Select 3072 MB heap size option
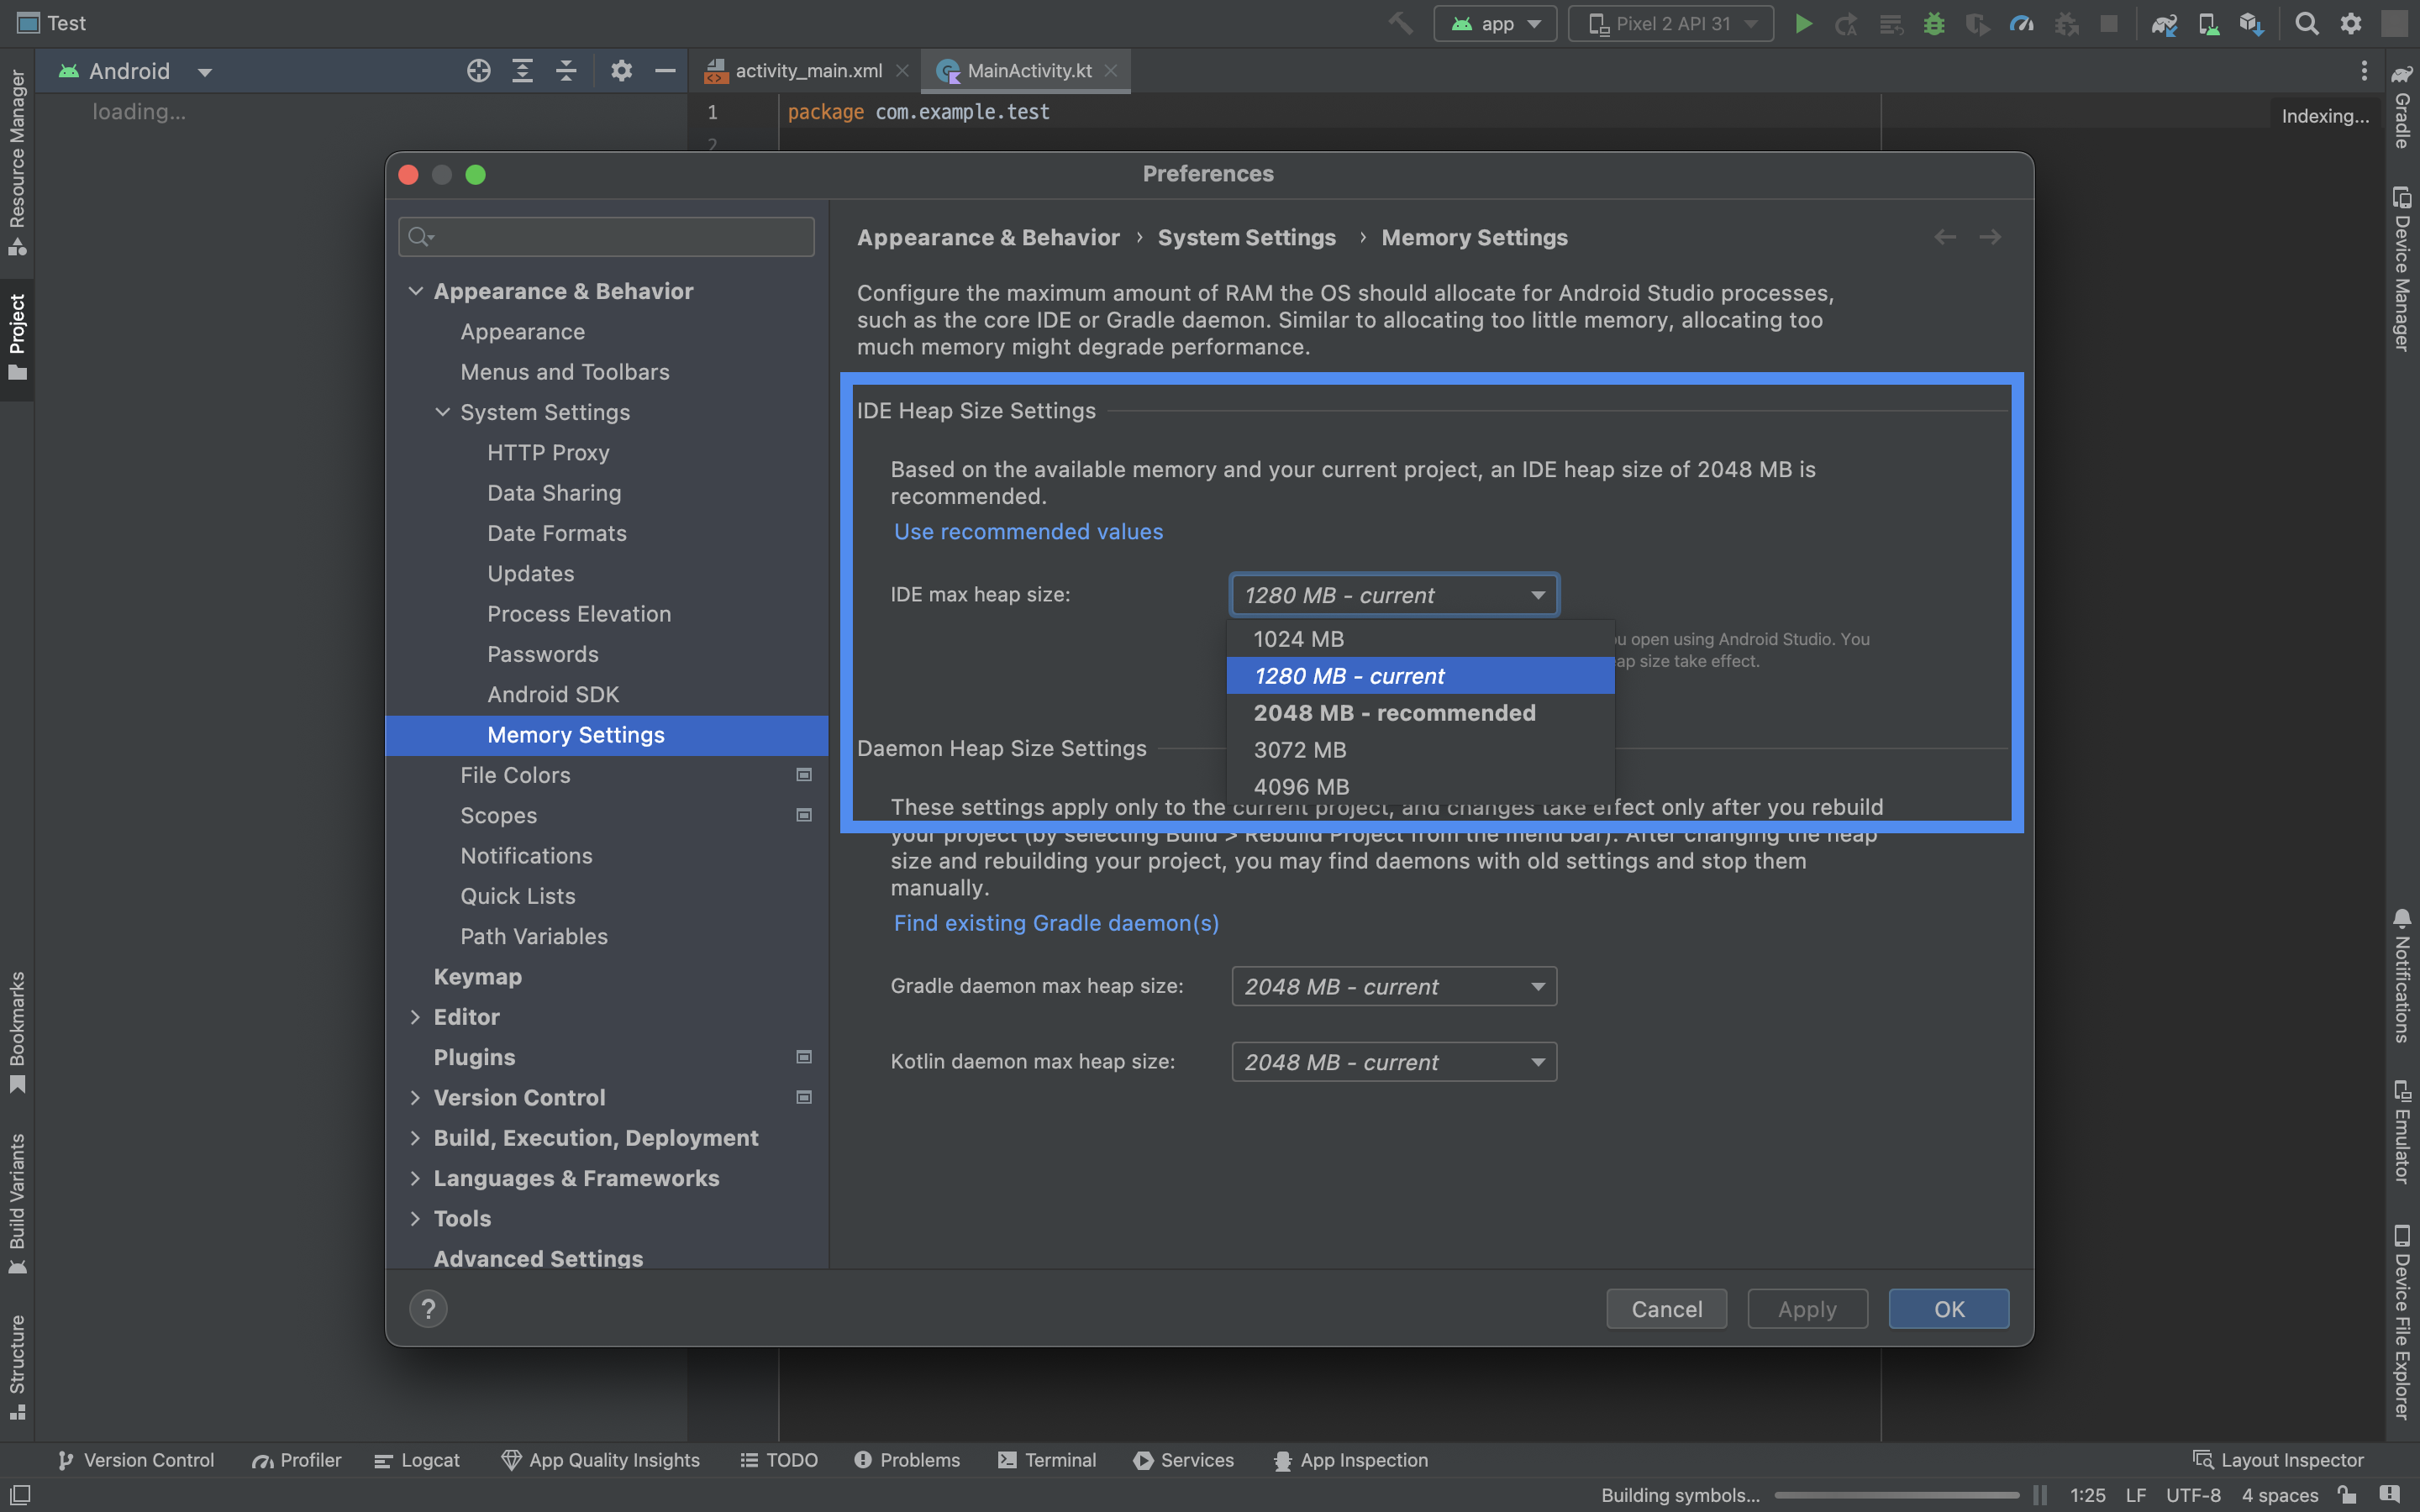The image size is (2420, 1512). 1420,750
